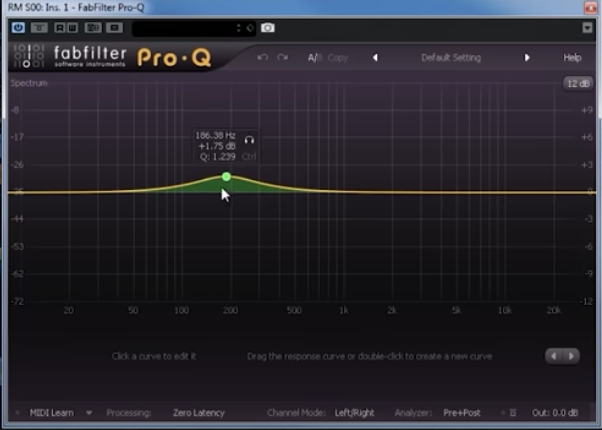Click the headphones band solo icon
This screenshot has width=602, height=430.
(249, 140)
